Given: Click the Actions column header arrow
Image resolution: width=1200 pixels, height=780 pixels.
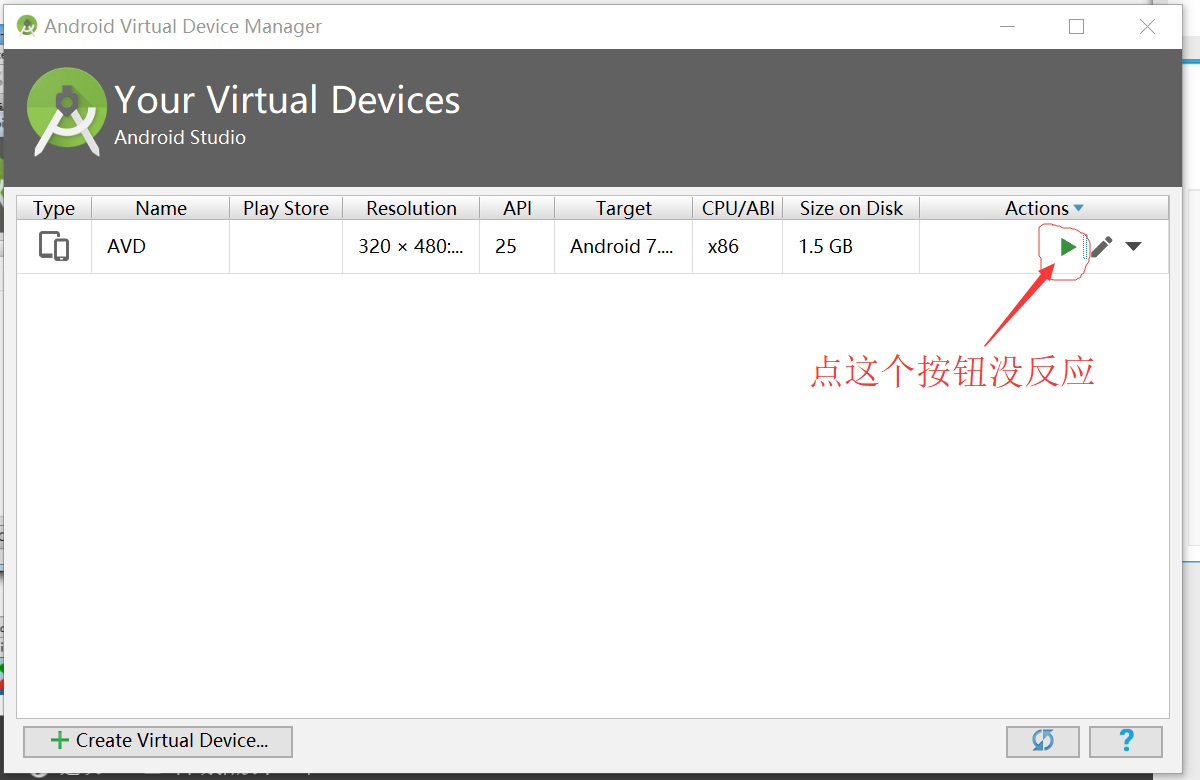Looking at the screenshot, I should pyautogui.click(x=1078, y=208).
